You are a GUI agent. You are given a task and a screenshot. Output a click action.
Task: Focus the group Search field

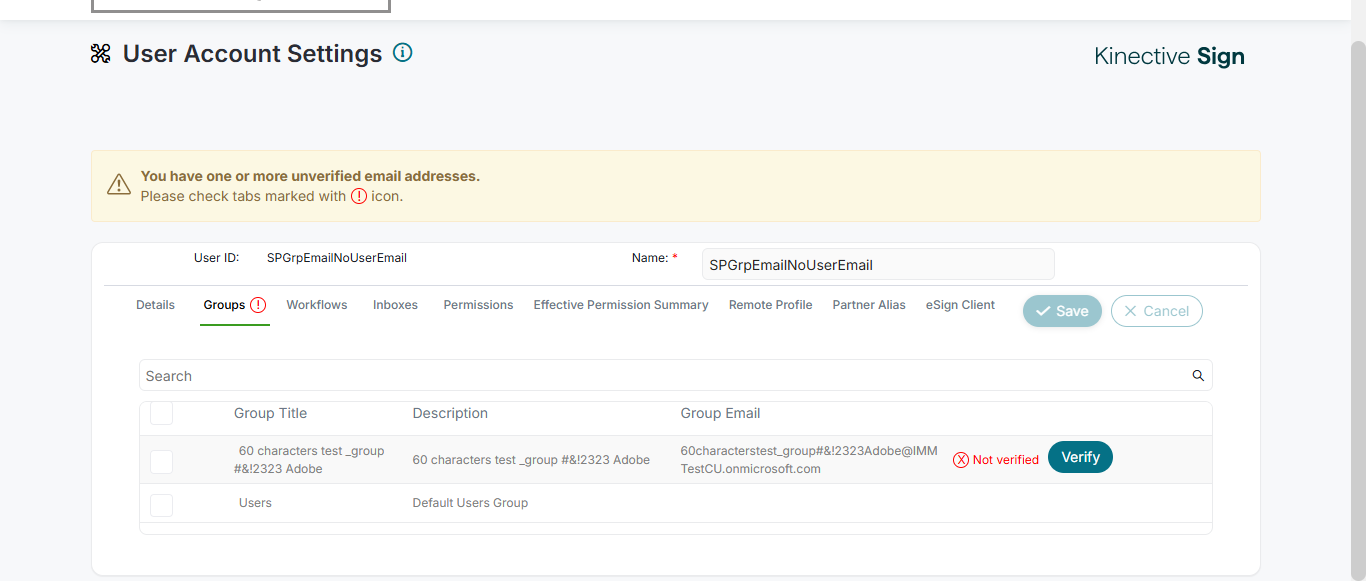click(x=660, y=376)
